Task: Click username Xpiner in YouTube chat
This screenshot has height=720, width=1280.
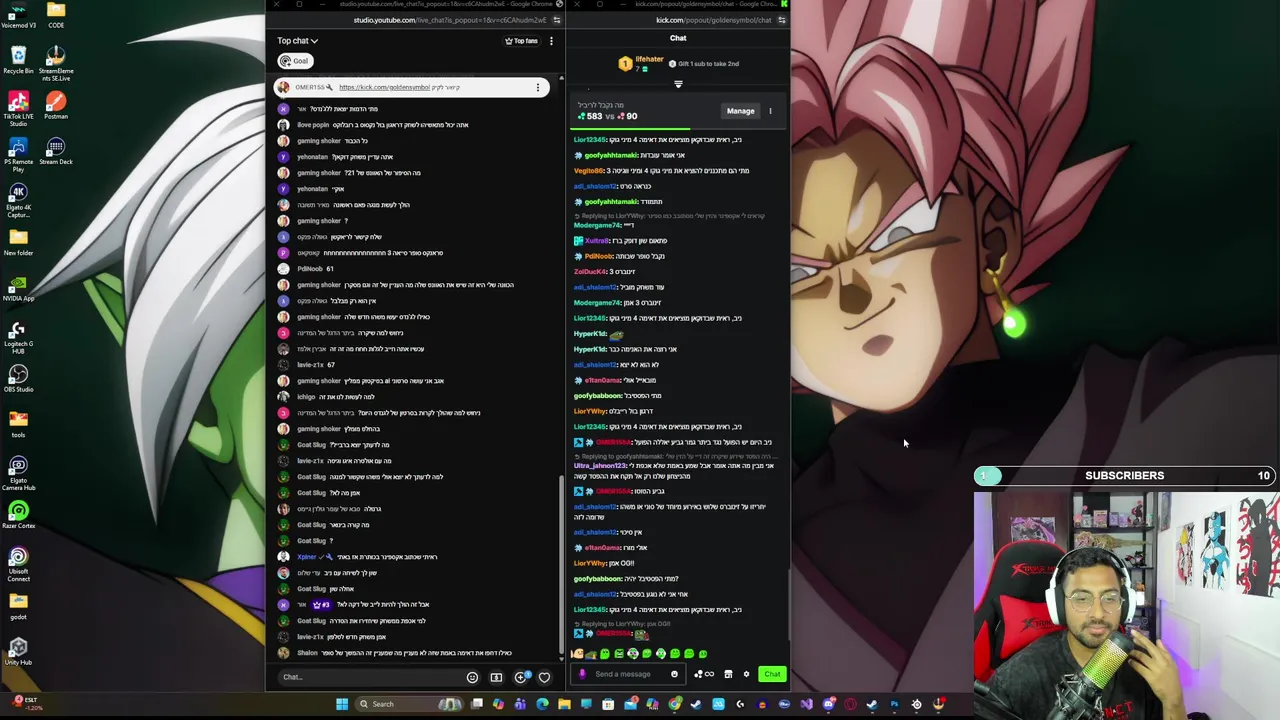Action: click(x=309, y=557)
